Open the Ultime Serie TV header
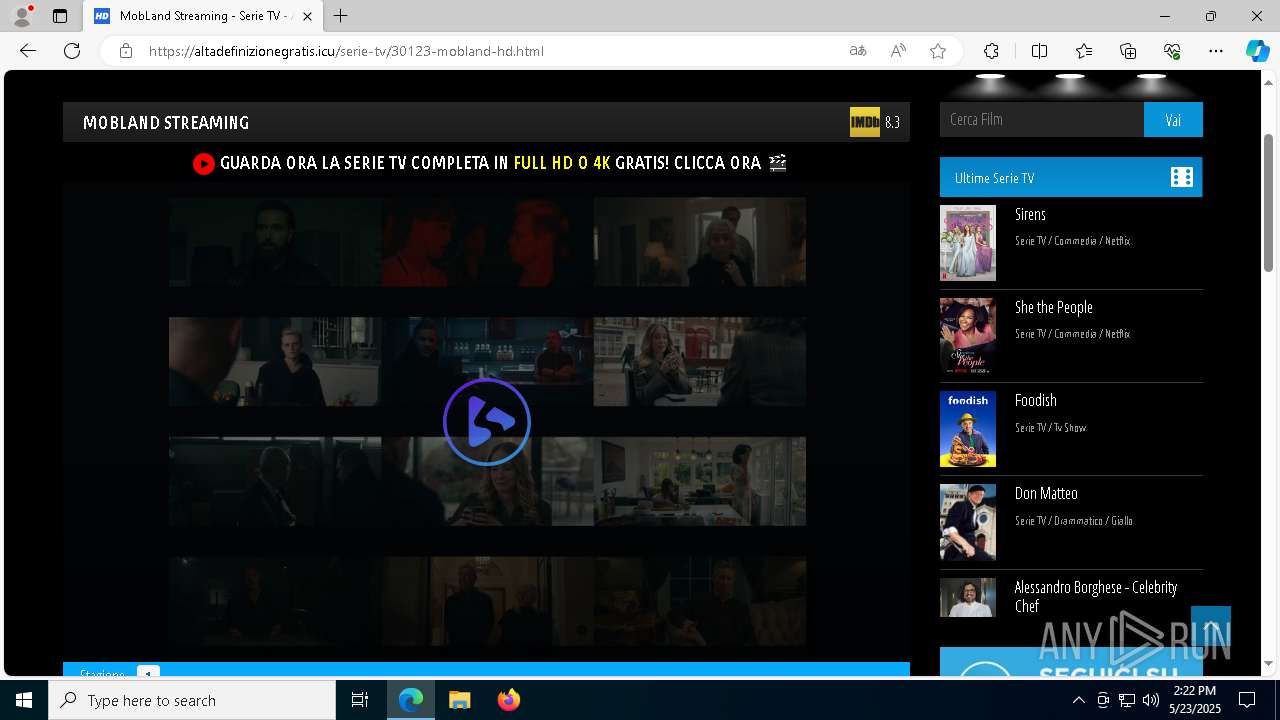Viewport: 1280px width, 720px height. pyautogui.click(x=1071, y=177)
